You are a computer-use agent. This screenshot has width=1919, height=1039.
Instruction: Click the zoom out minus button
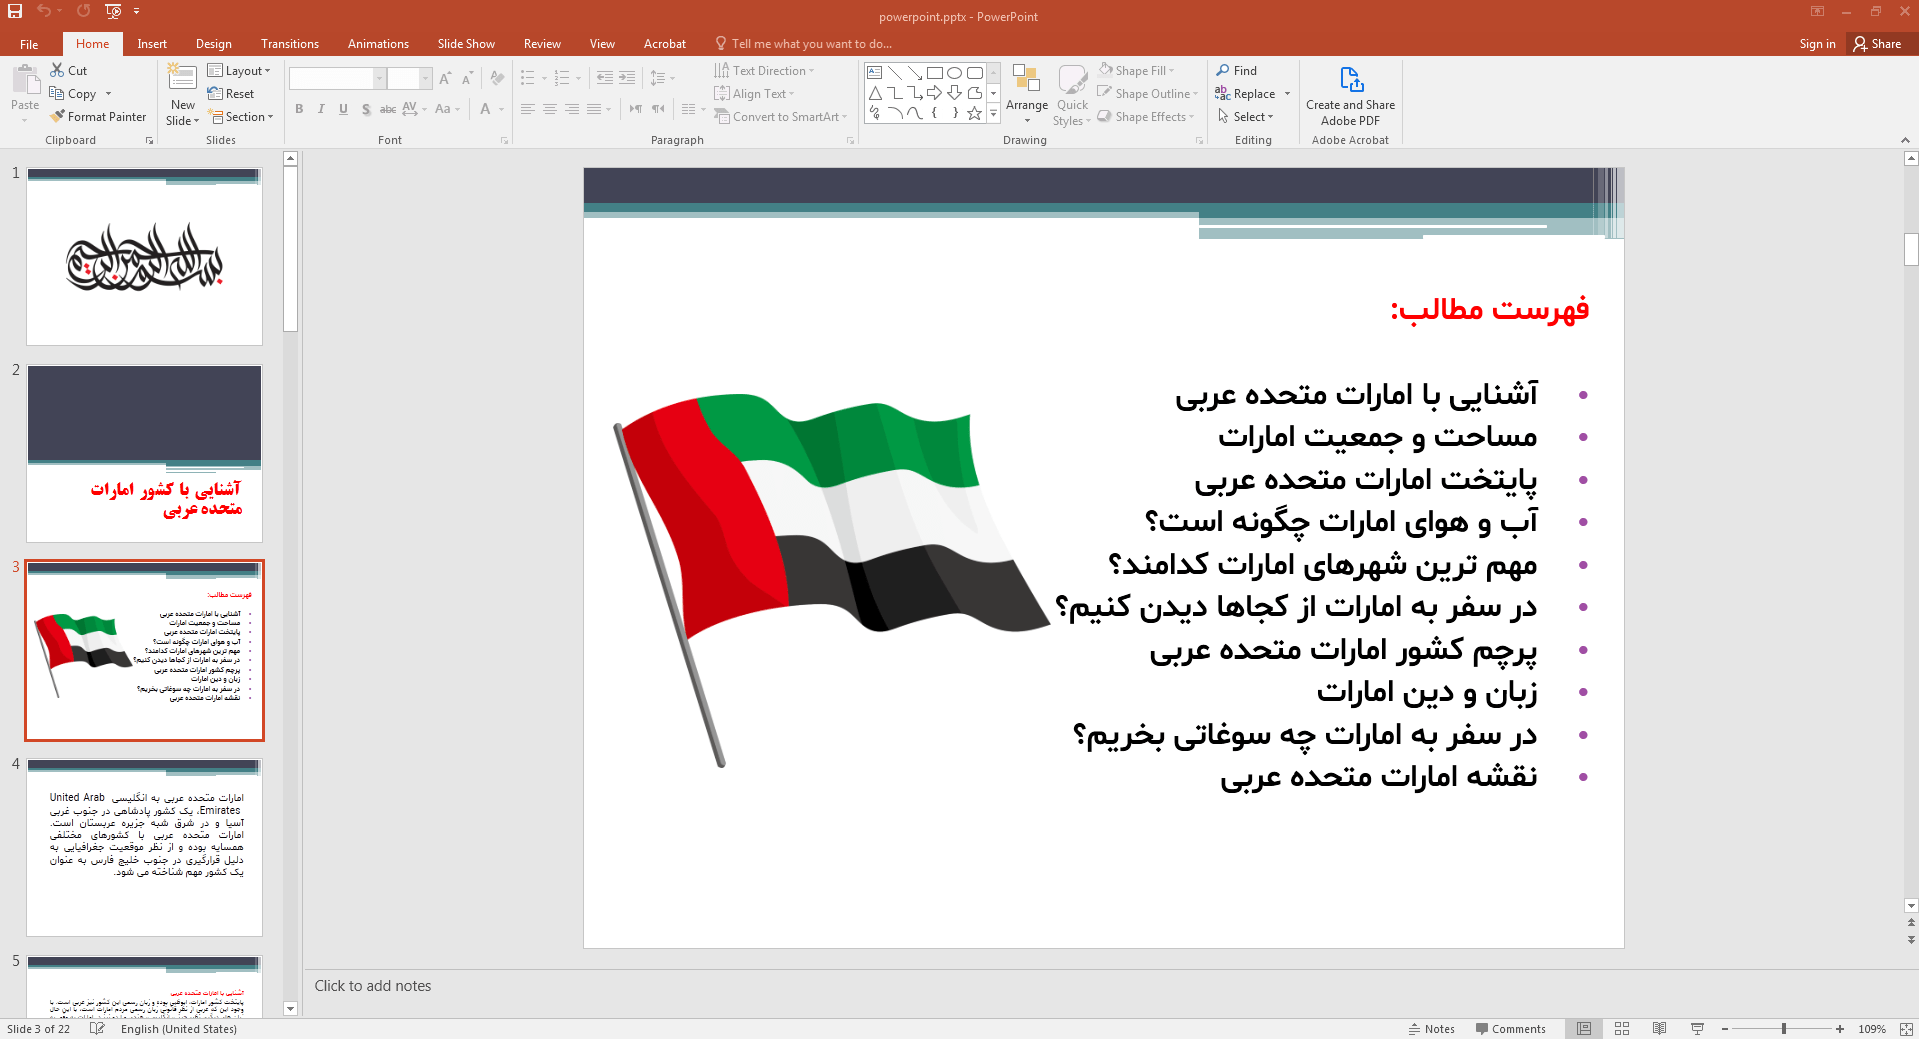(x=1725, y=1028)
